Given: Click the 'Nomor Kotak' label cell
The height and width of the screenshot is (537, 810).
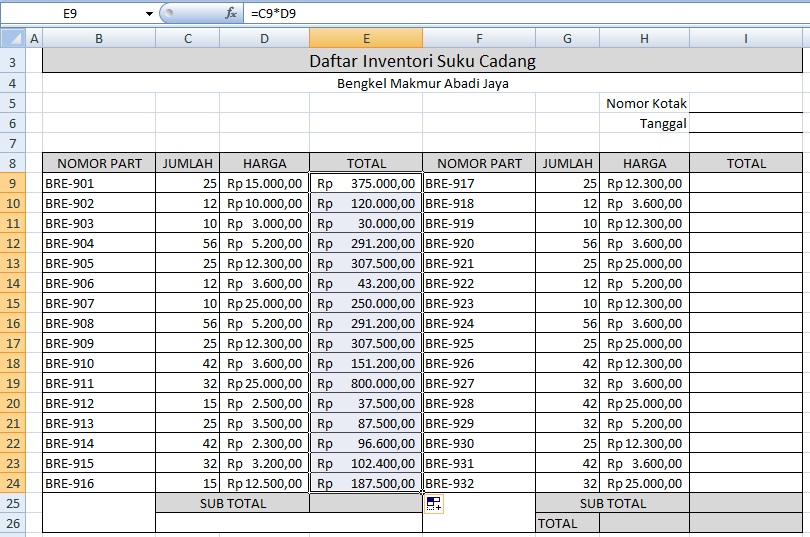Looking at the screenshot, I should point(644,103).
